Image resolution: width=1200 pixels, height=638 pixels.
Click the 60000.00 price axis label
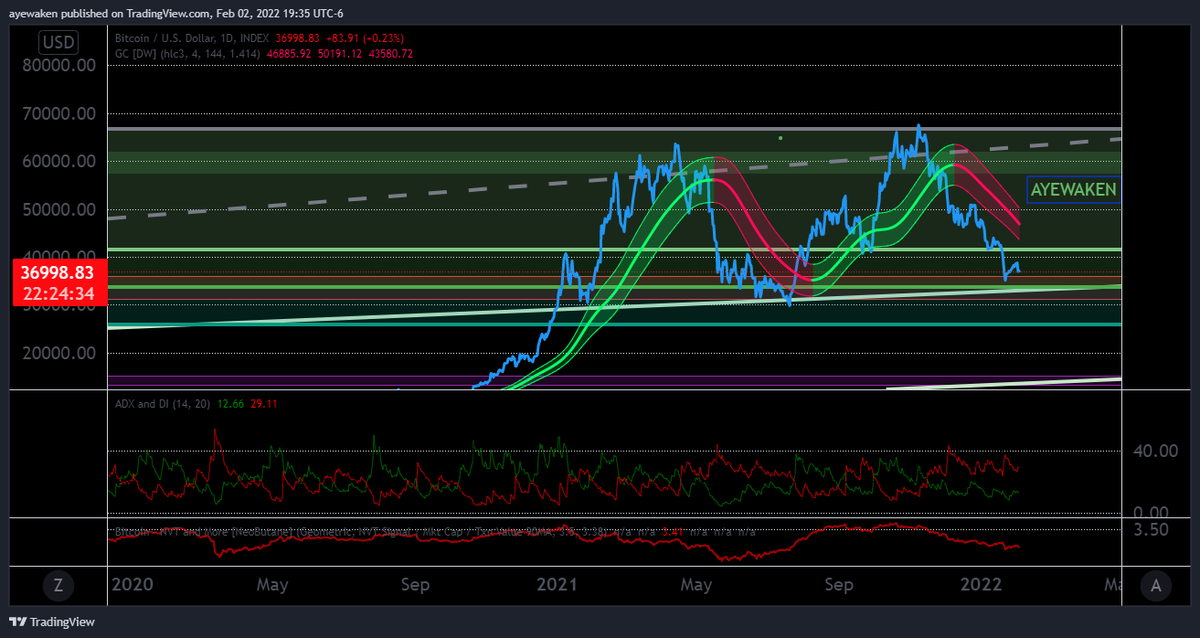[x=60, y=161]
